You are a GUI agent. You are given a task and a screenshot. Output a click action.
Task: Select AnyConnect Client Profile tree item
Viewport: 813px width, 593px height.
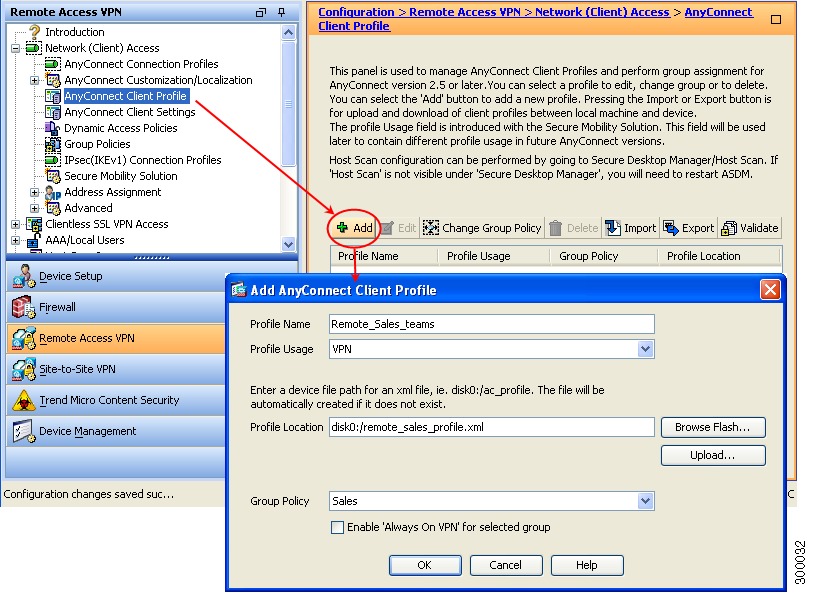point(125,96)
